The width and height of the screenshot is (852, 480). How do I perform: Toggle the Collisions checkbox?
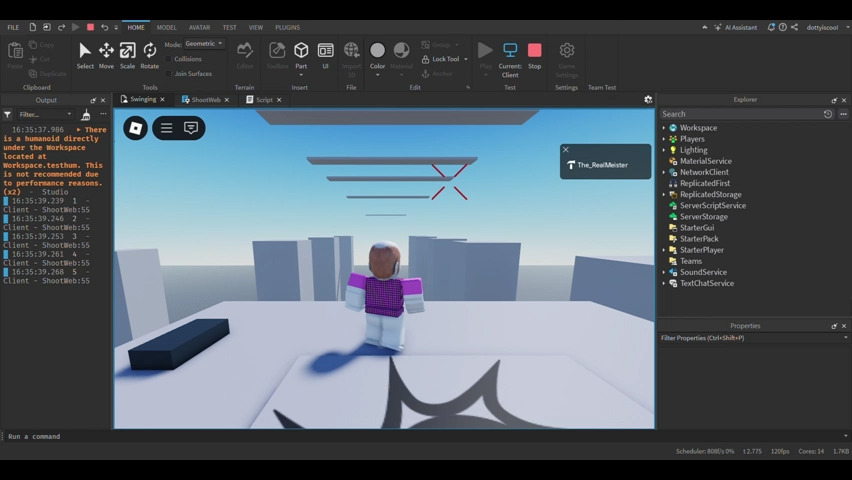coord(168,59)
